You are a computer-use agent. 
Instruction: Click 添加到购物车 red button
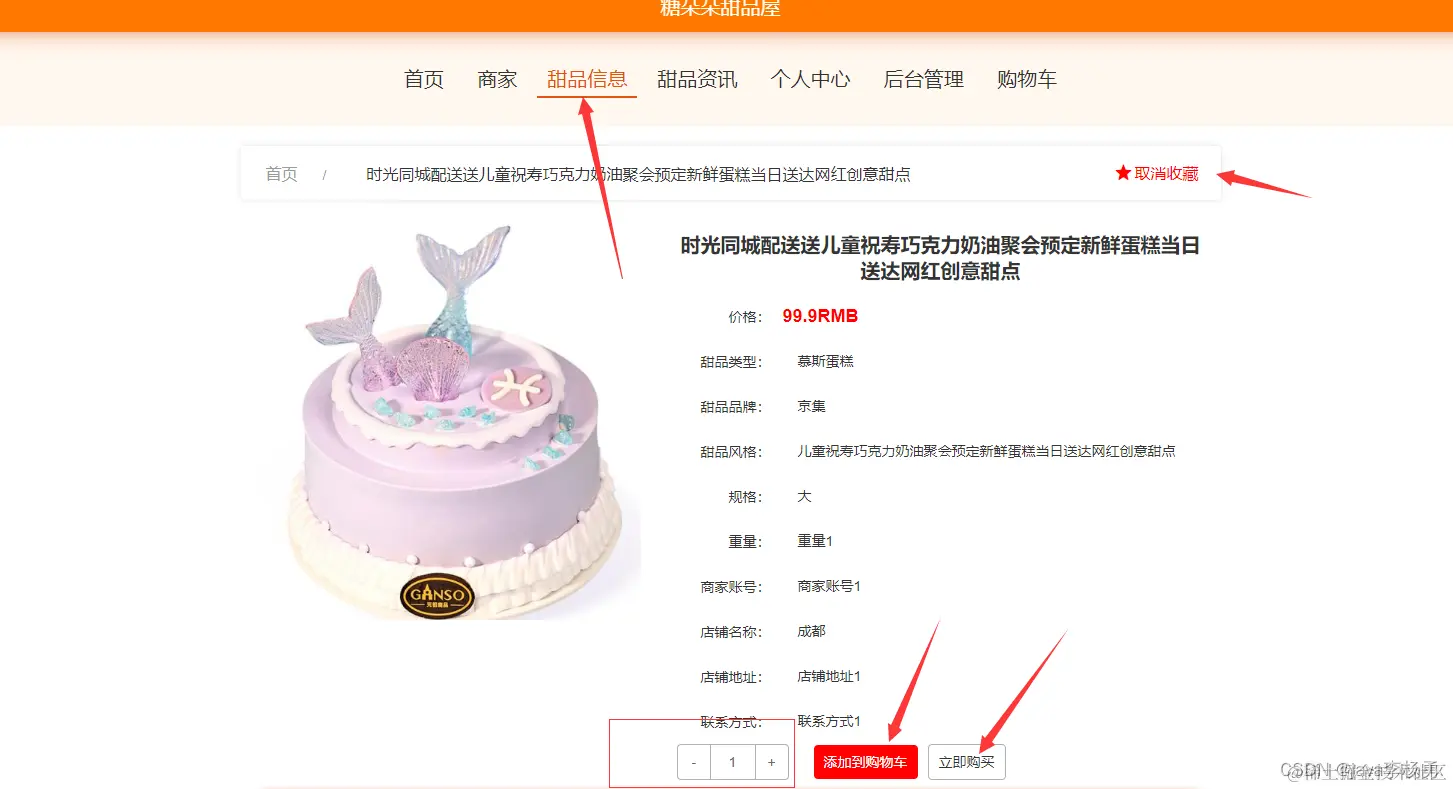865,762
